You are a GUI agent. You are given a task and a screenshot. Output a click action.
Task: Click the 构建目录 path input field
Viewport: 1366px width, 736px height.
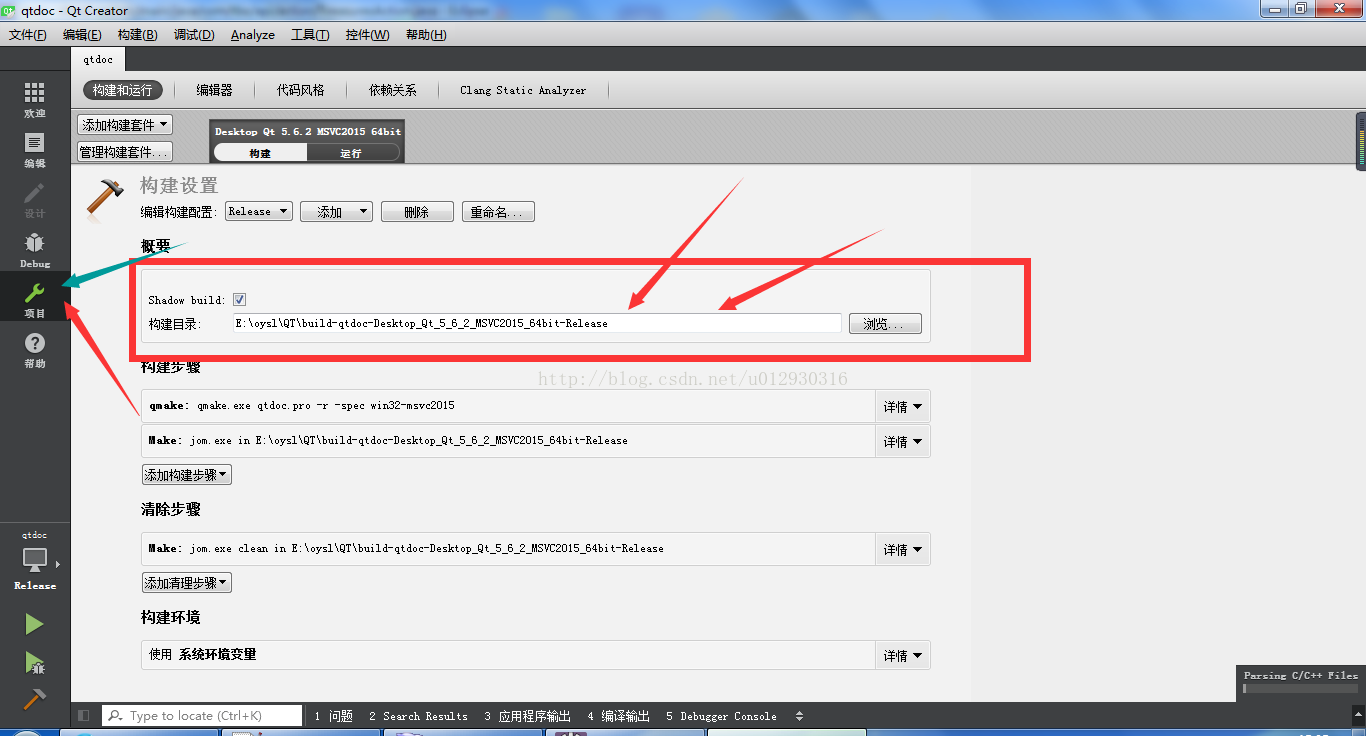536,323
